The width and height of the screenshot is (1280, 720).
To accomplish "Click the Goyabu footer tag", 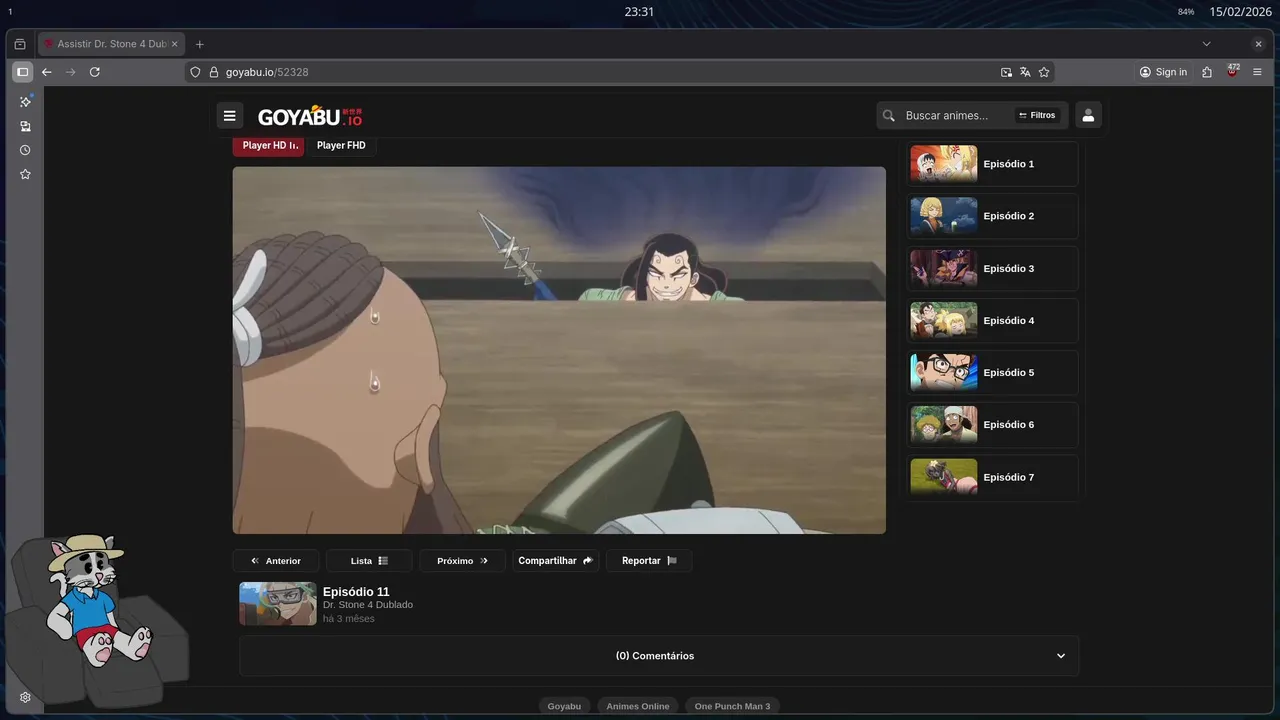I will [564, 706].
